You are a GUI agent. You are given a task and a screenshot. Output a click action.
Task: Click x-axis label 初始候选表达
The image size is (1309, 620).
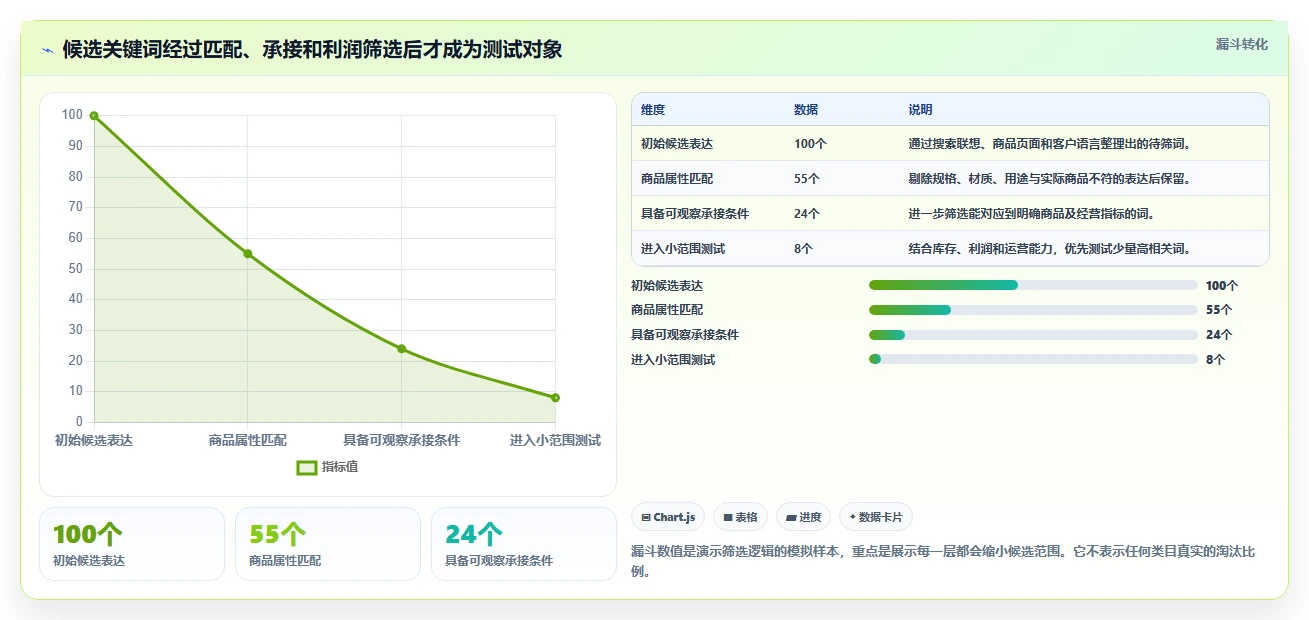tap(94, 440)
